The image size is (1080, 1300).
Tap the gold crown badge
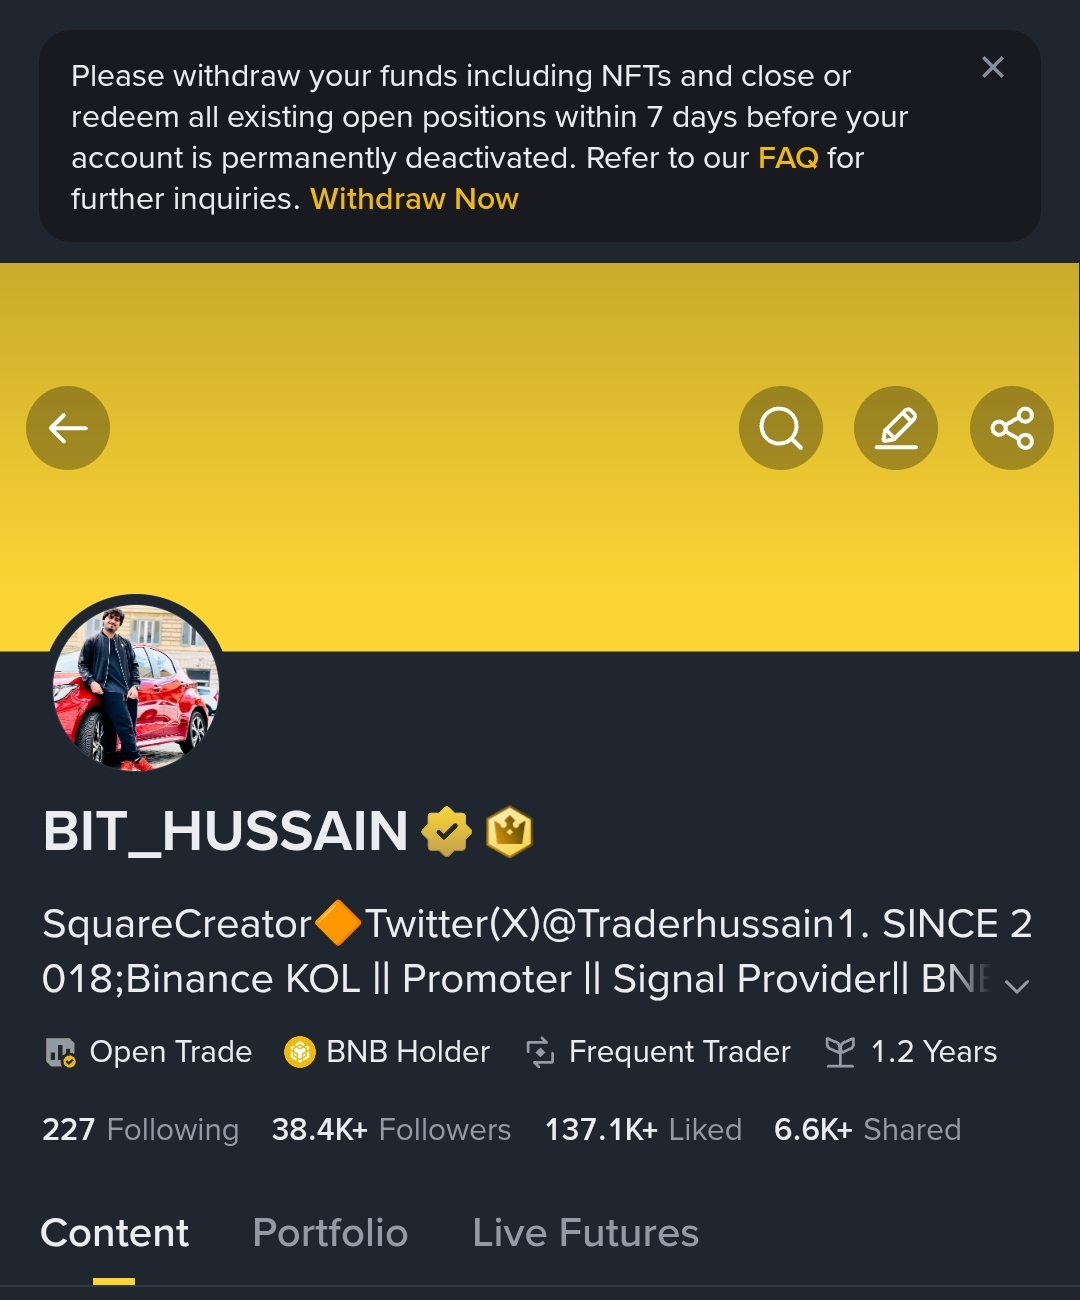[509, 831]
